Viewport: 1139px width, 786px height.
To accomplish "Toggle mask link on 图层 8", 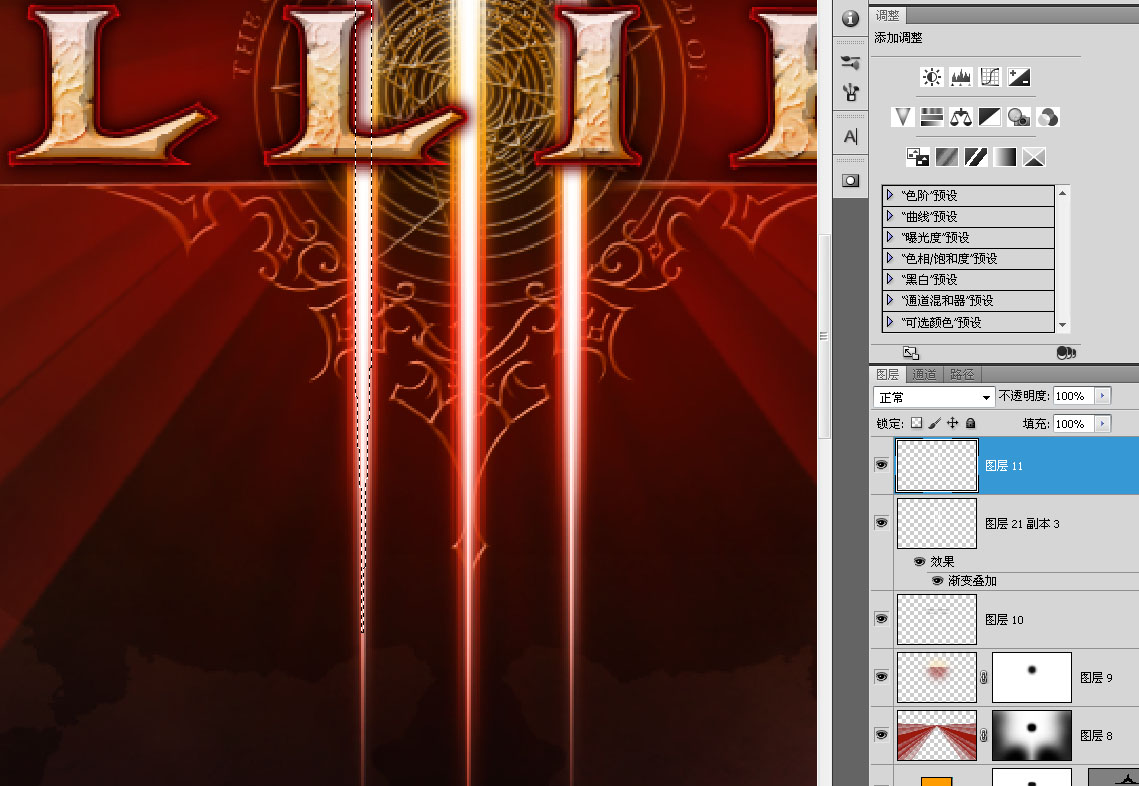I will 984,735.
